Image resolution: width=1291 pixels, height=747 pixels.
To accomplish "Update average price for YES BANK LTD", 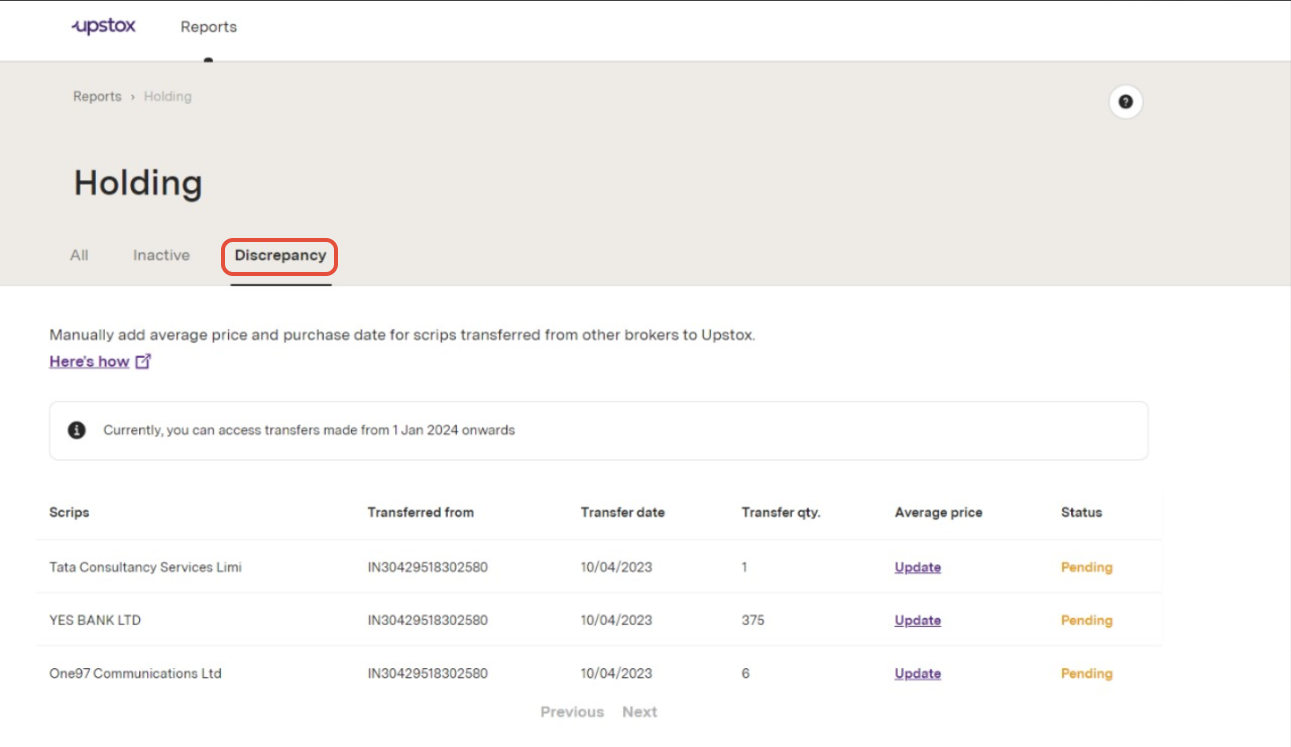I will (917, 621).
